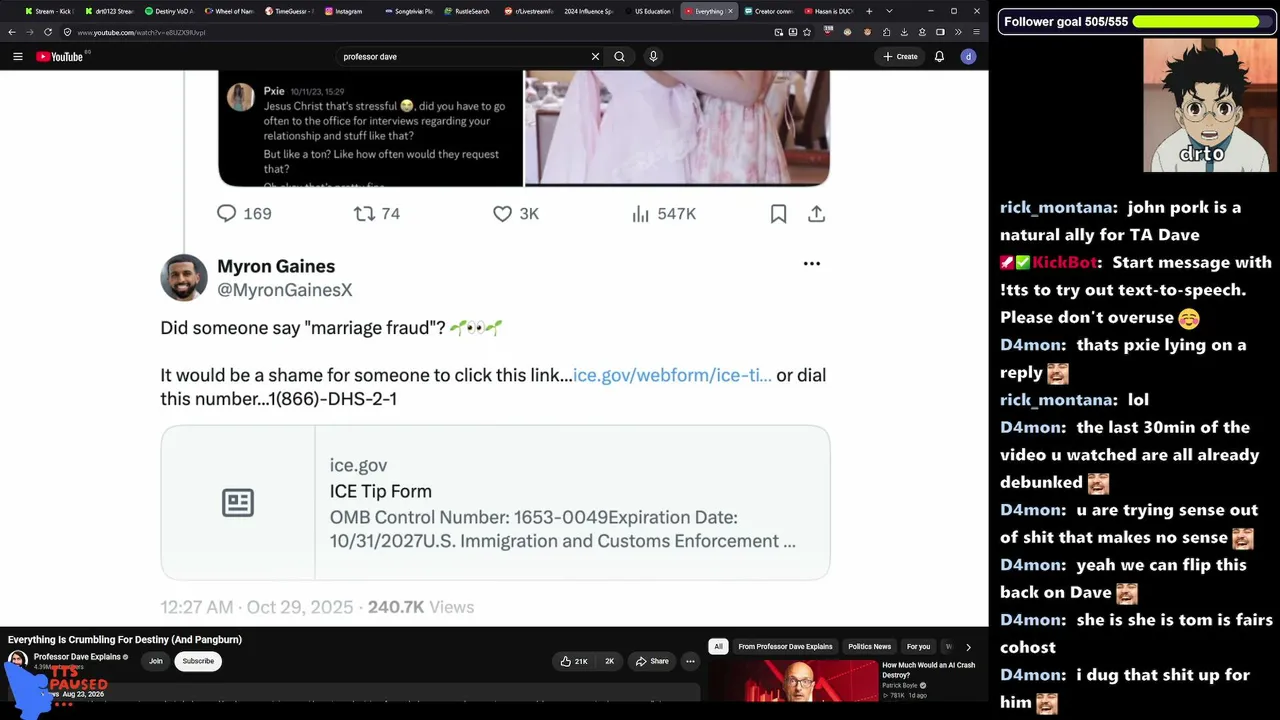The height and width of the screenshot is (720, 1280).
Task: Click the heart icon showing 3K
Action: pyautogui.click(x=503, y=213)
